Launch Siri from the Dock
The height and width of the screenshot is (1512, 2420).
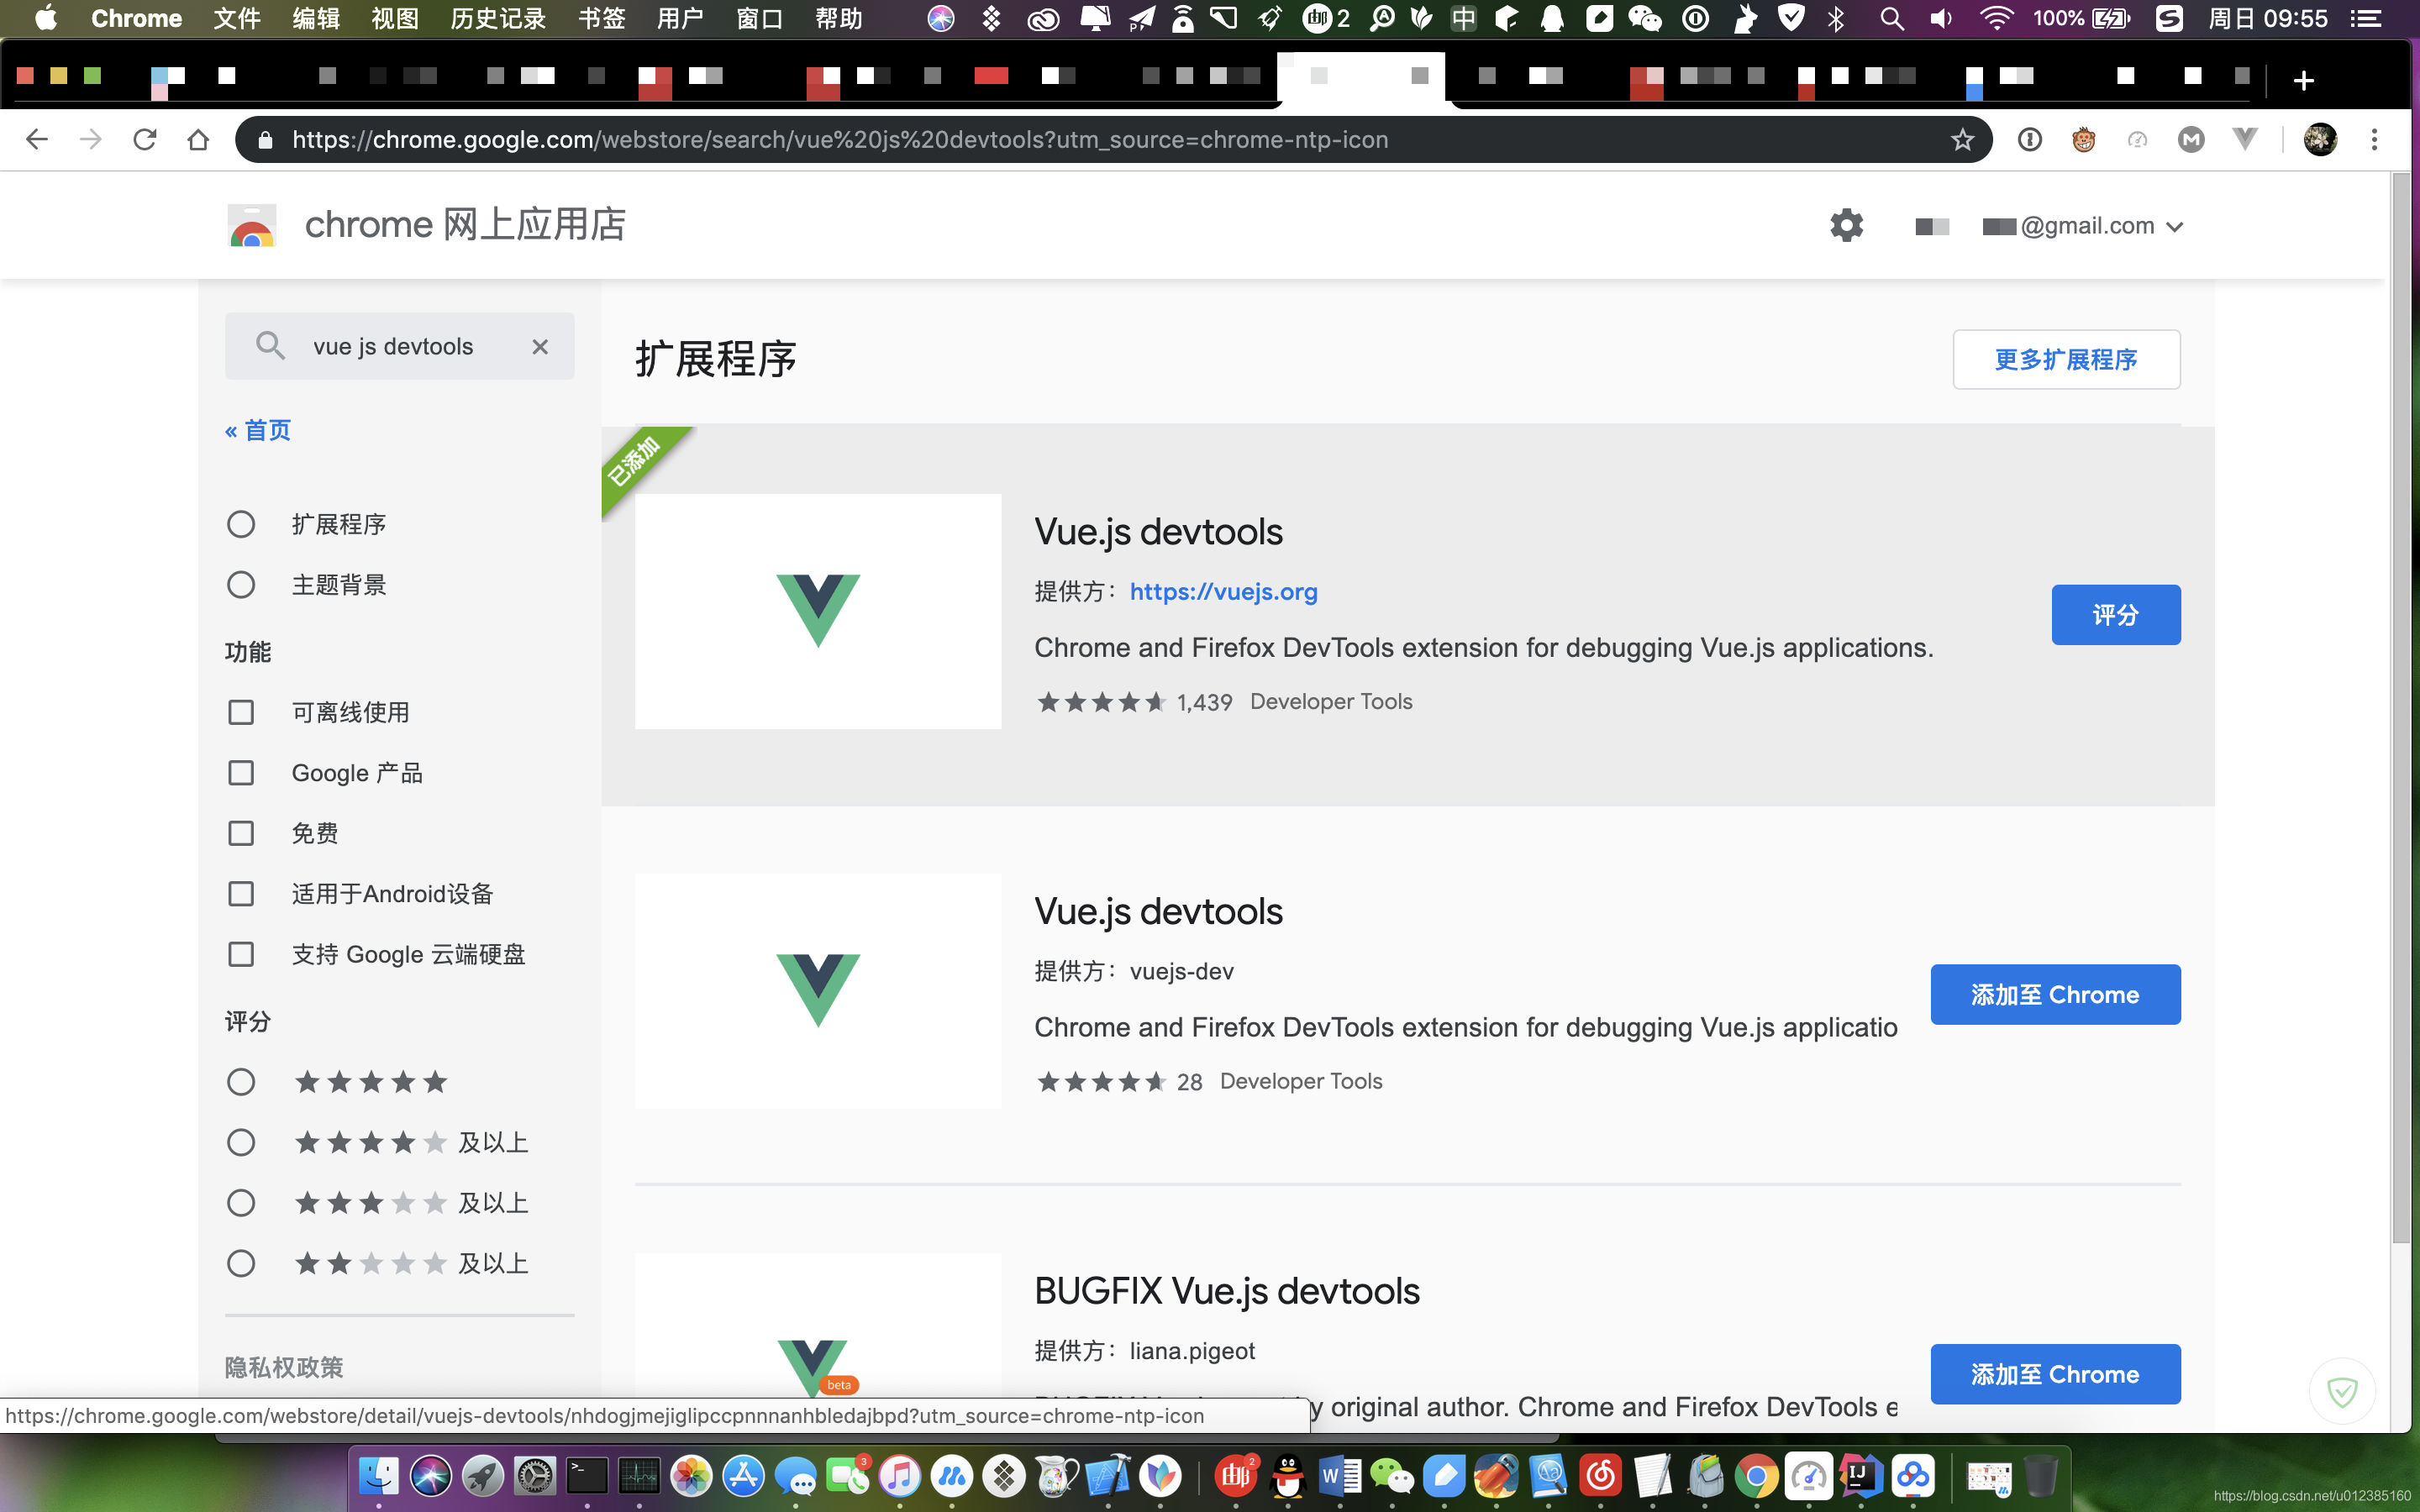tap(431, 1476)
